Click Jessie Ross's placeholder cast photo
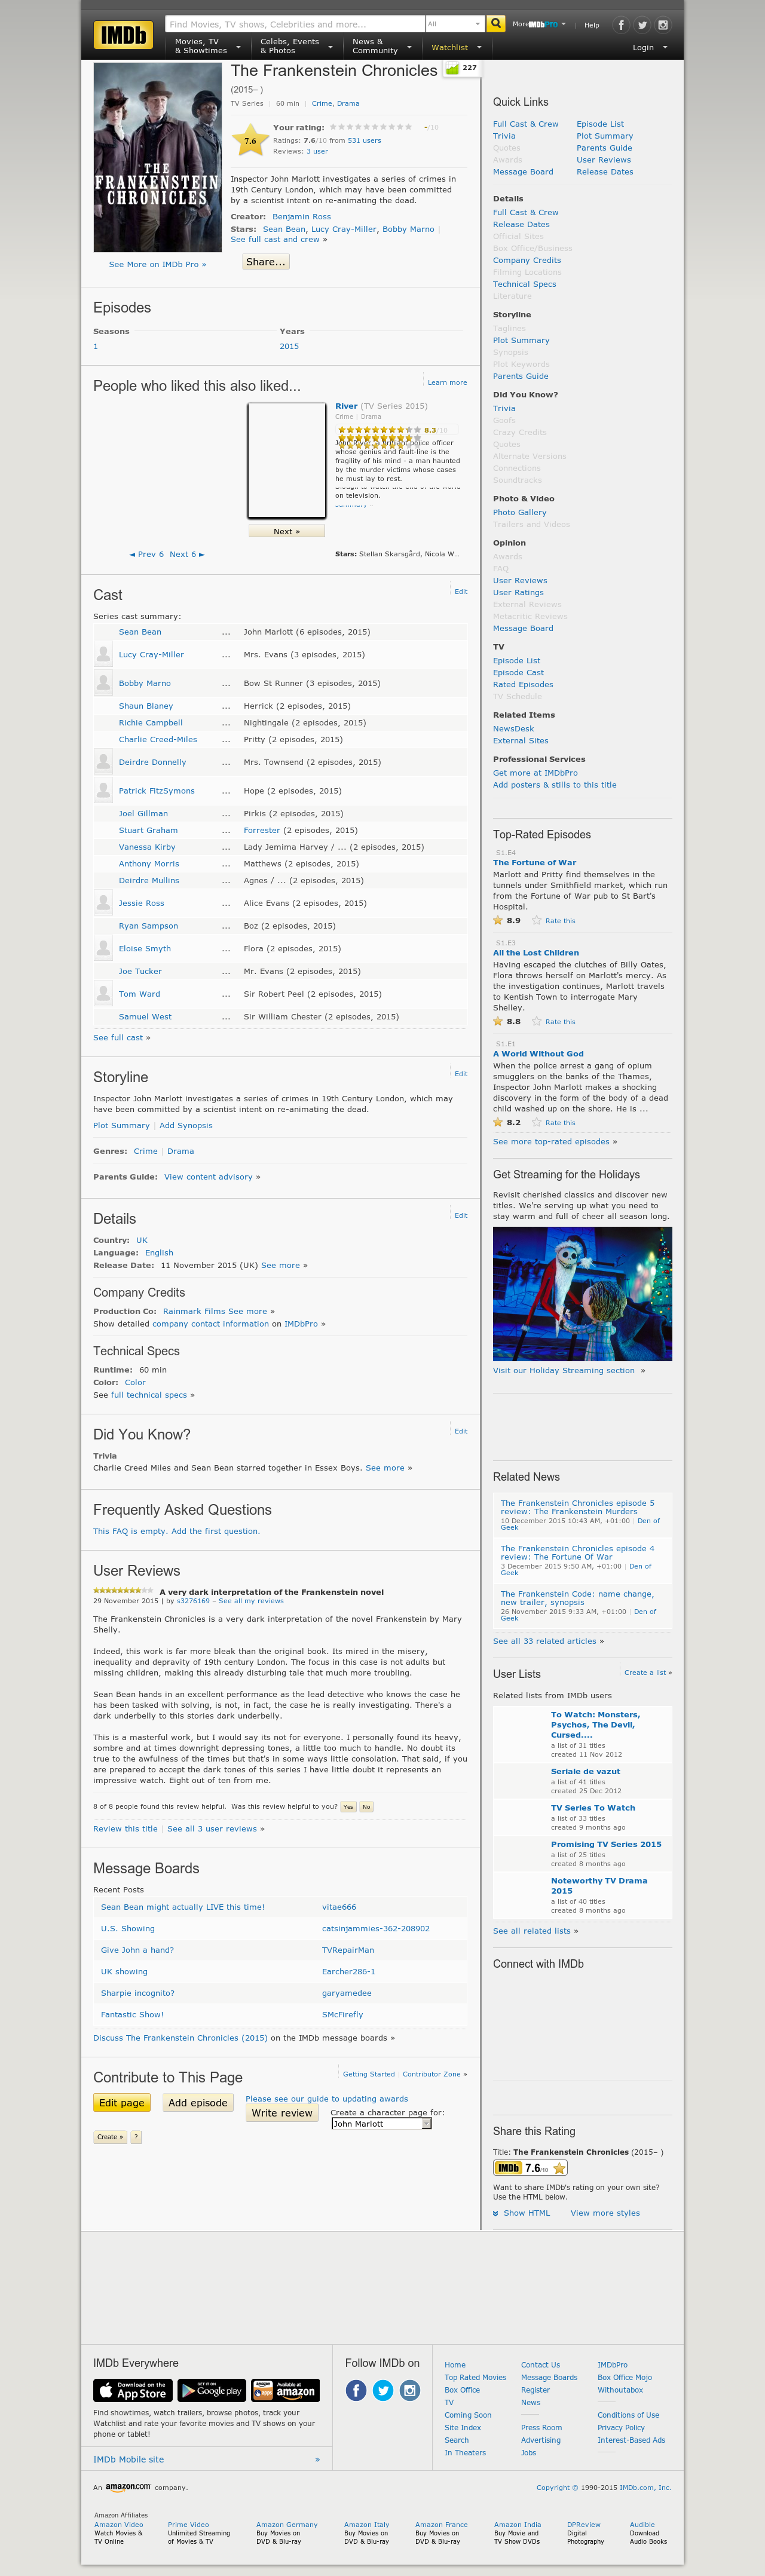Screen dimensions: 765x2576 click(x=103, y=903)
